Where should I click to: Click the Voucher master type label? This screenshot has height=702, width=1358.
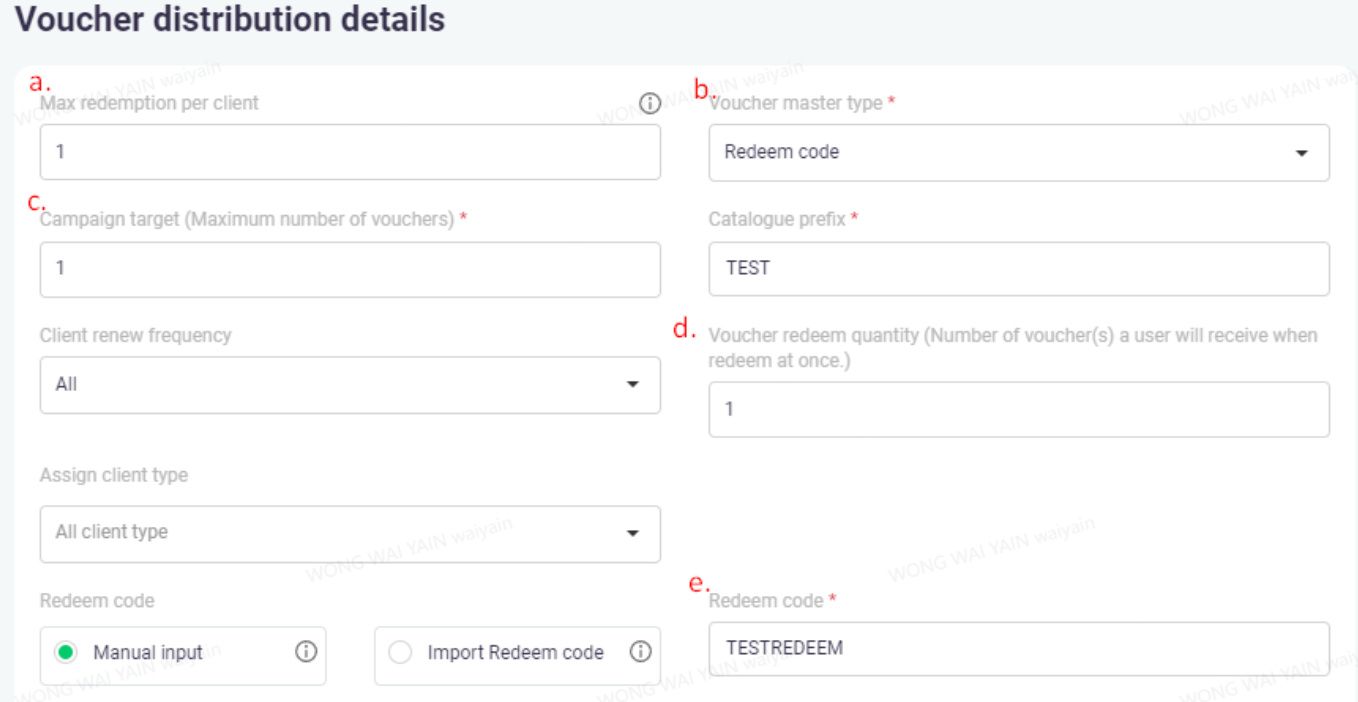796,103
